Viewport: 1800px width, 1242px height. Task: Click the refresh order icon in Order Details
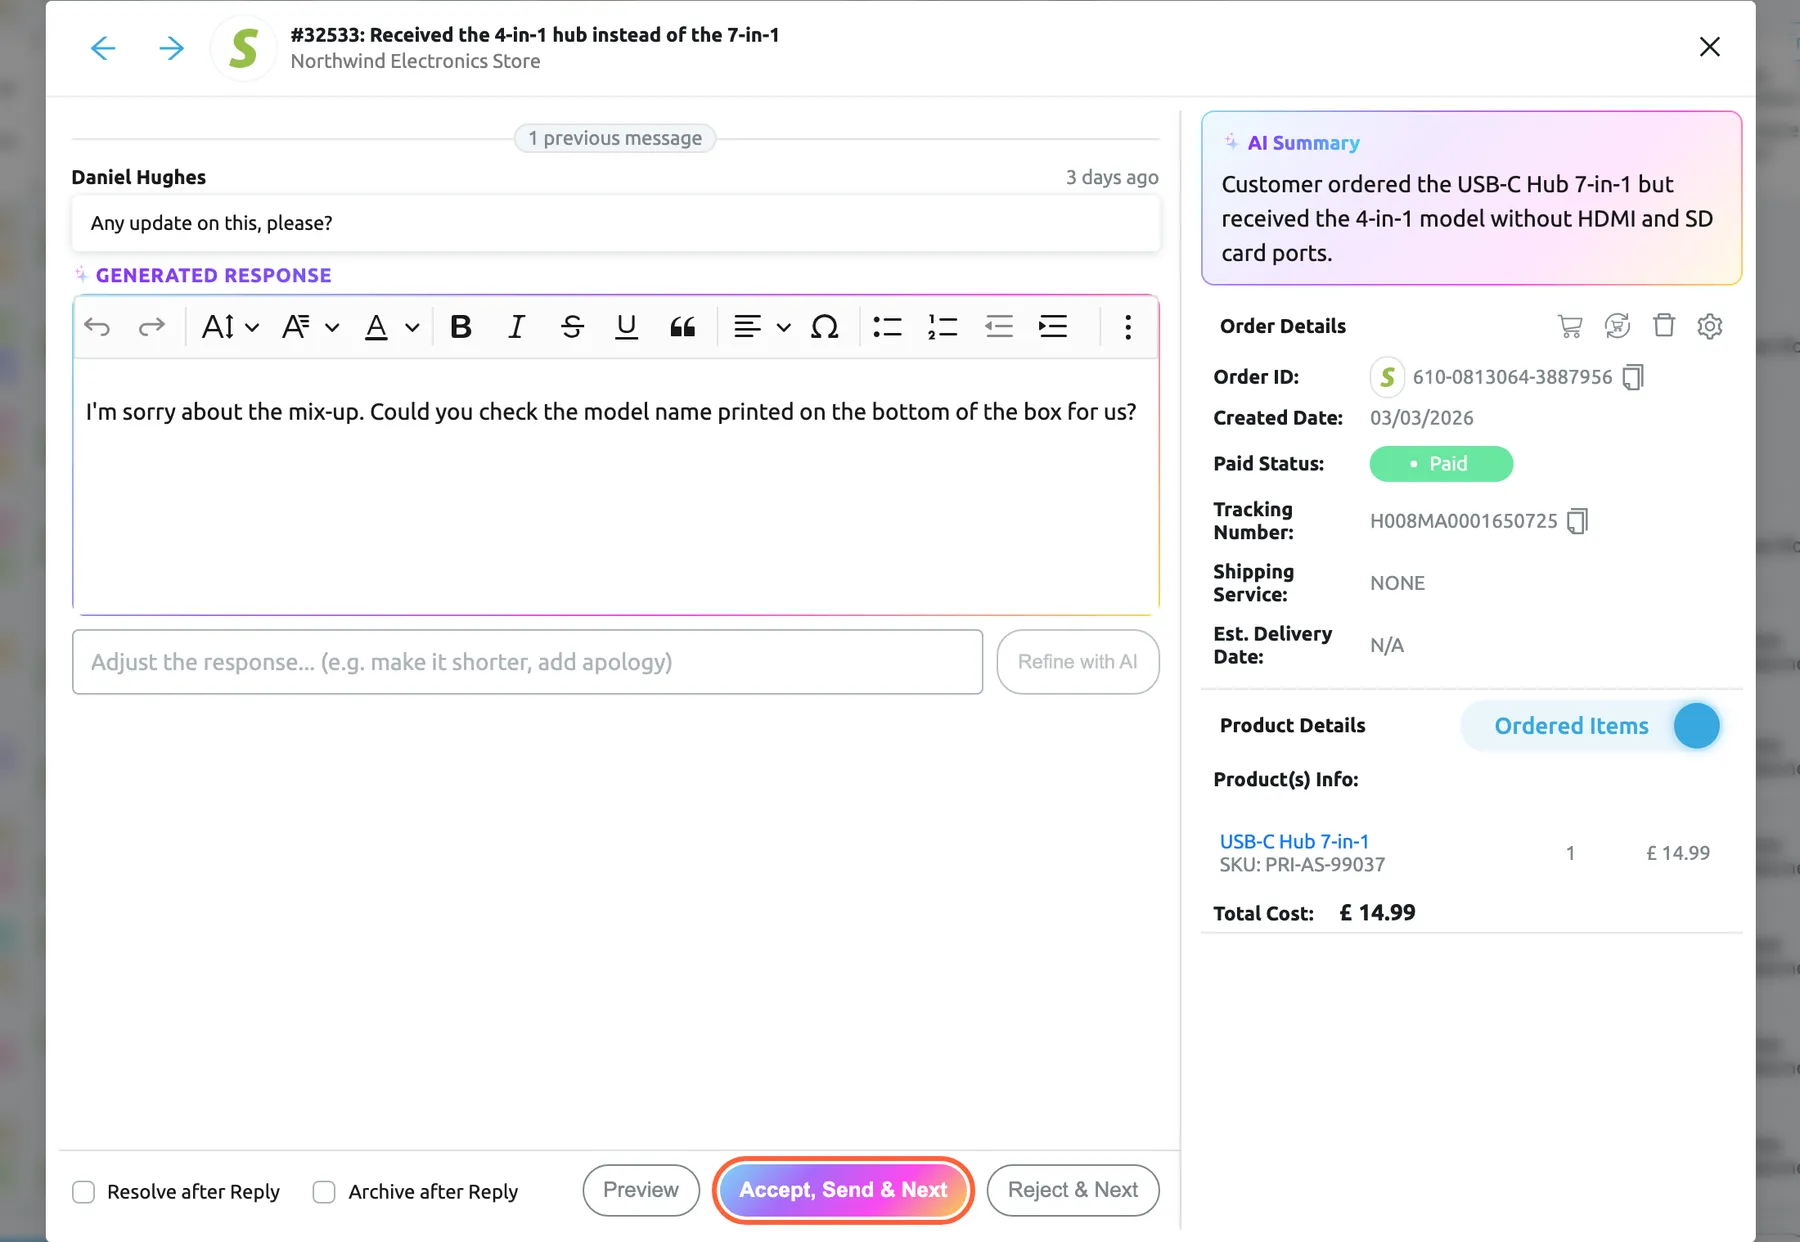pyautogui.click(x=1617, y=326)
